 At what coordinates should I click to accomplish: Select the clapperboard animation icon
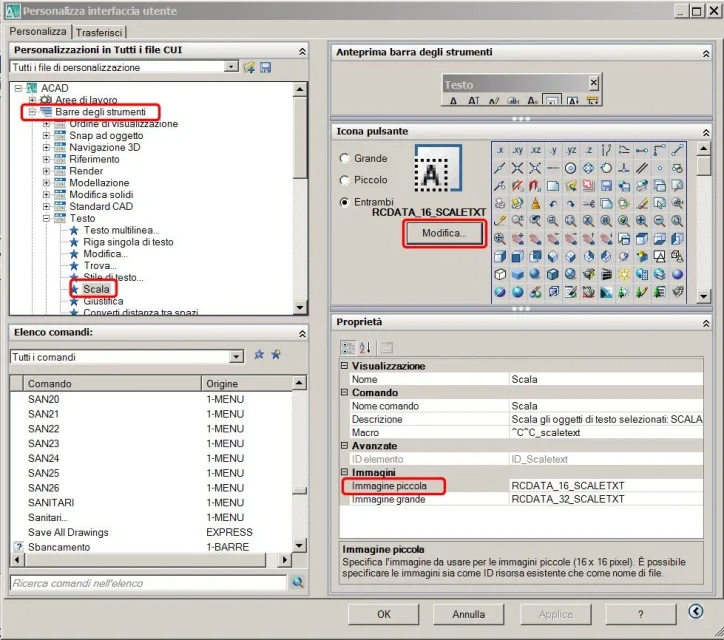[x=606, y=274]
